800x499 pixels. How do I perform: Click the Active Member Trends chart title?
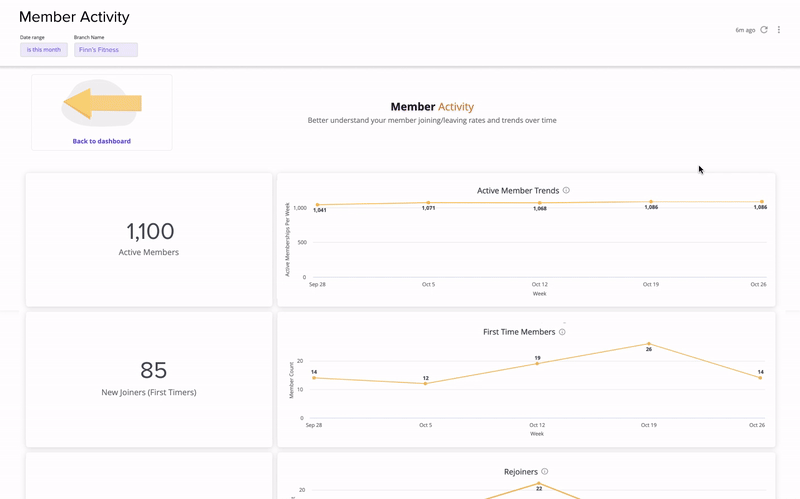tap(518, 190)
